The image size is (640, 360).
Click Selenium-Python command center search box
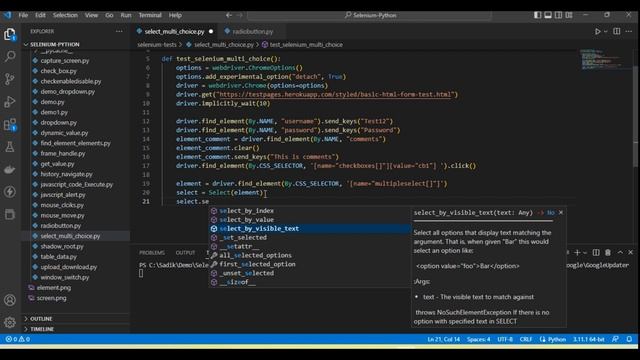369,15
